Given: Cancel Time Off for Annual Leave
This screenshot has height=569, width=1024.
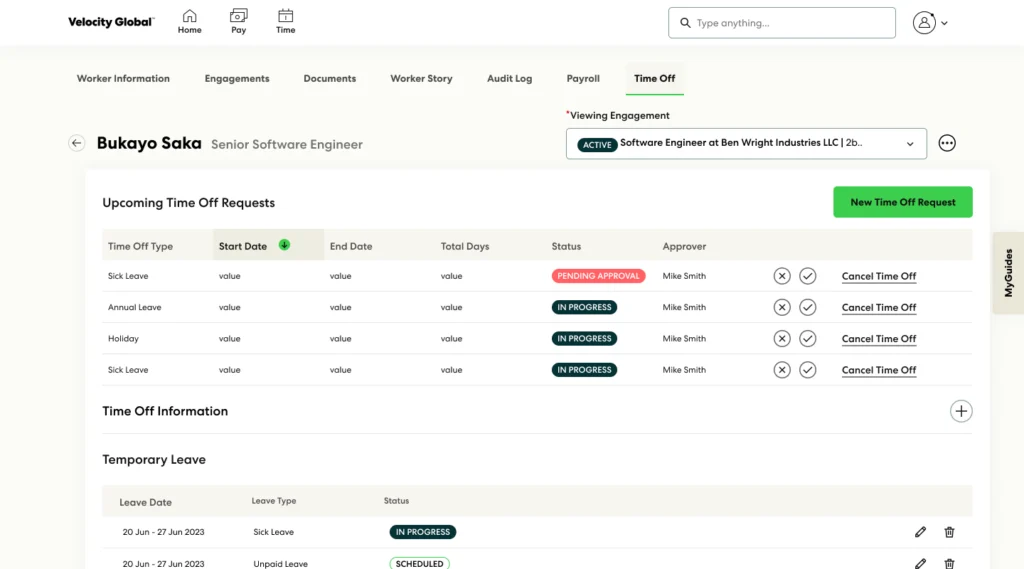Looking at the screenshot, I should click(x=879, y=308).
